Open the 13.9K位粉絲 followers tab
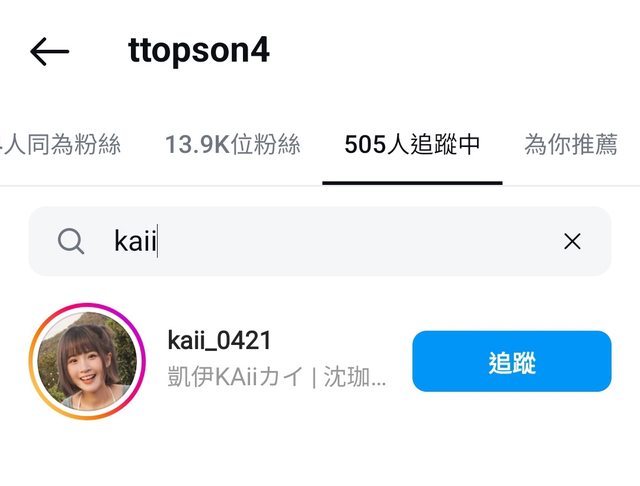Screen dimensions: 640x486 pyautogui.click(x=233, y=144)
